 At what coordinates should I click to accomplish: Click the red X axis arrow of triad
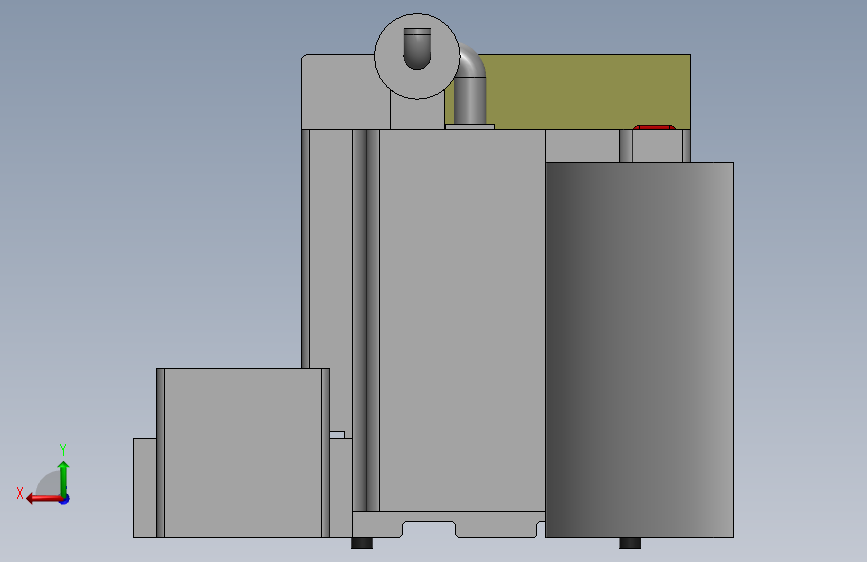[x=44, y=499]
